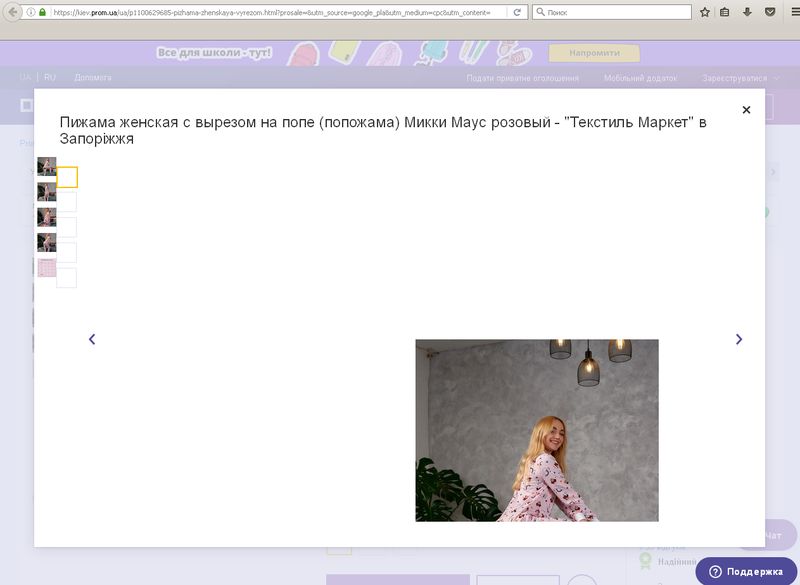
Task: Go to the previous product photo
Action: click(x=92, y=340)
